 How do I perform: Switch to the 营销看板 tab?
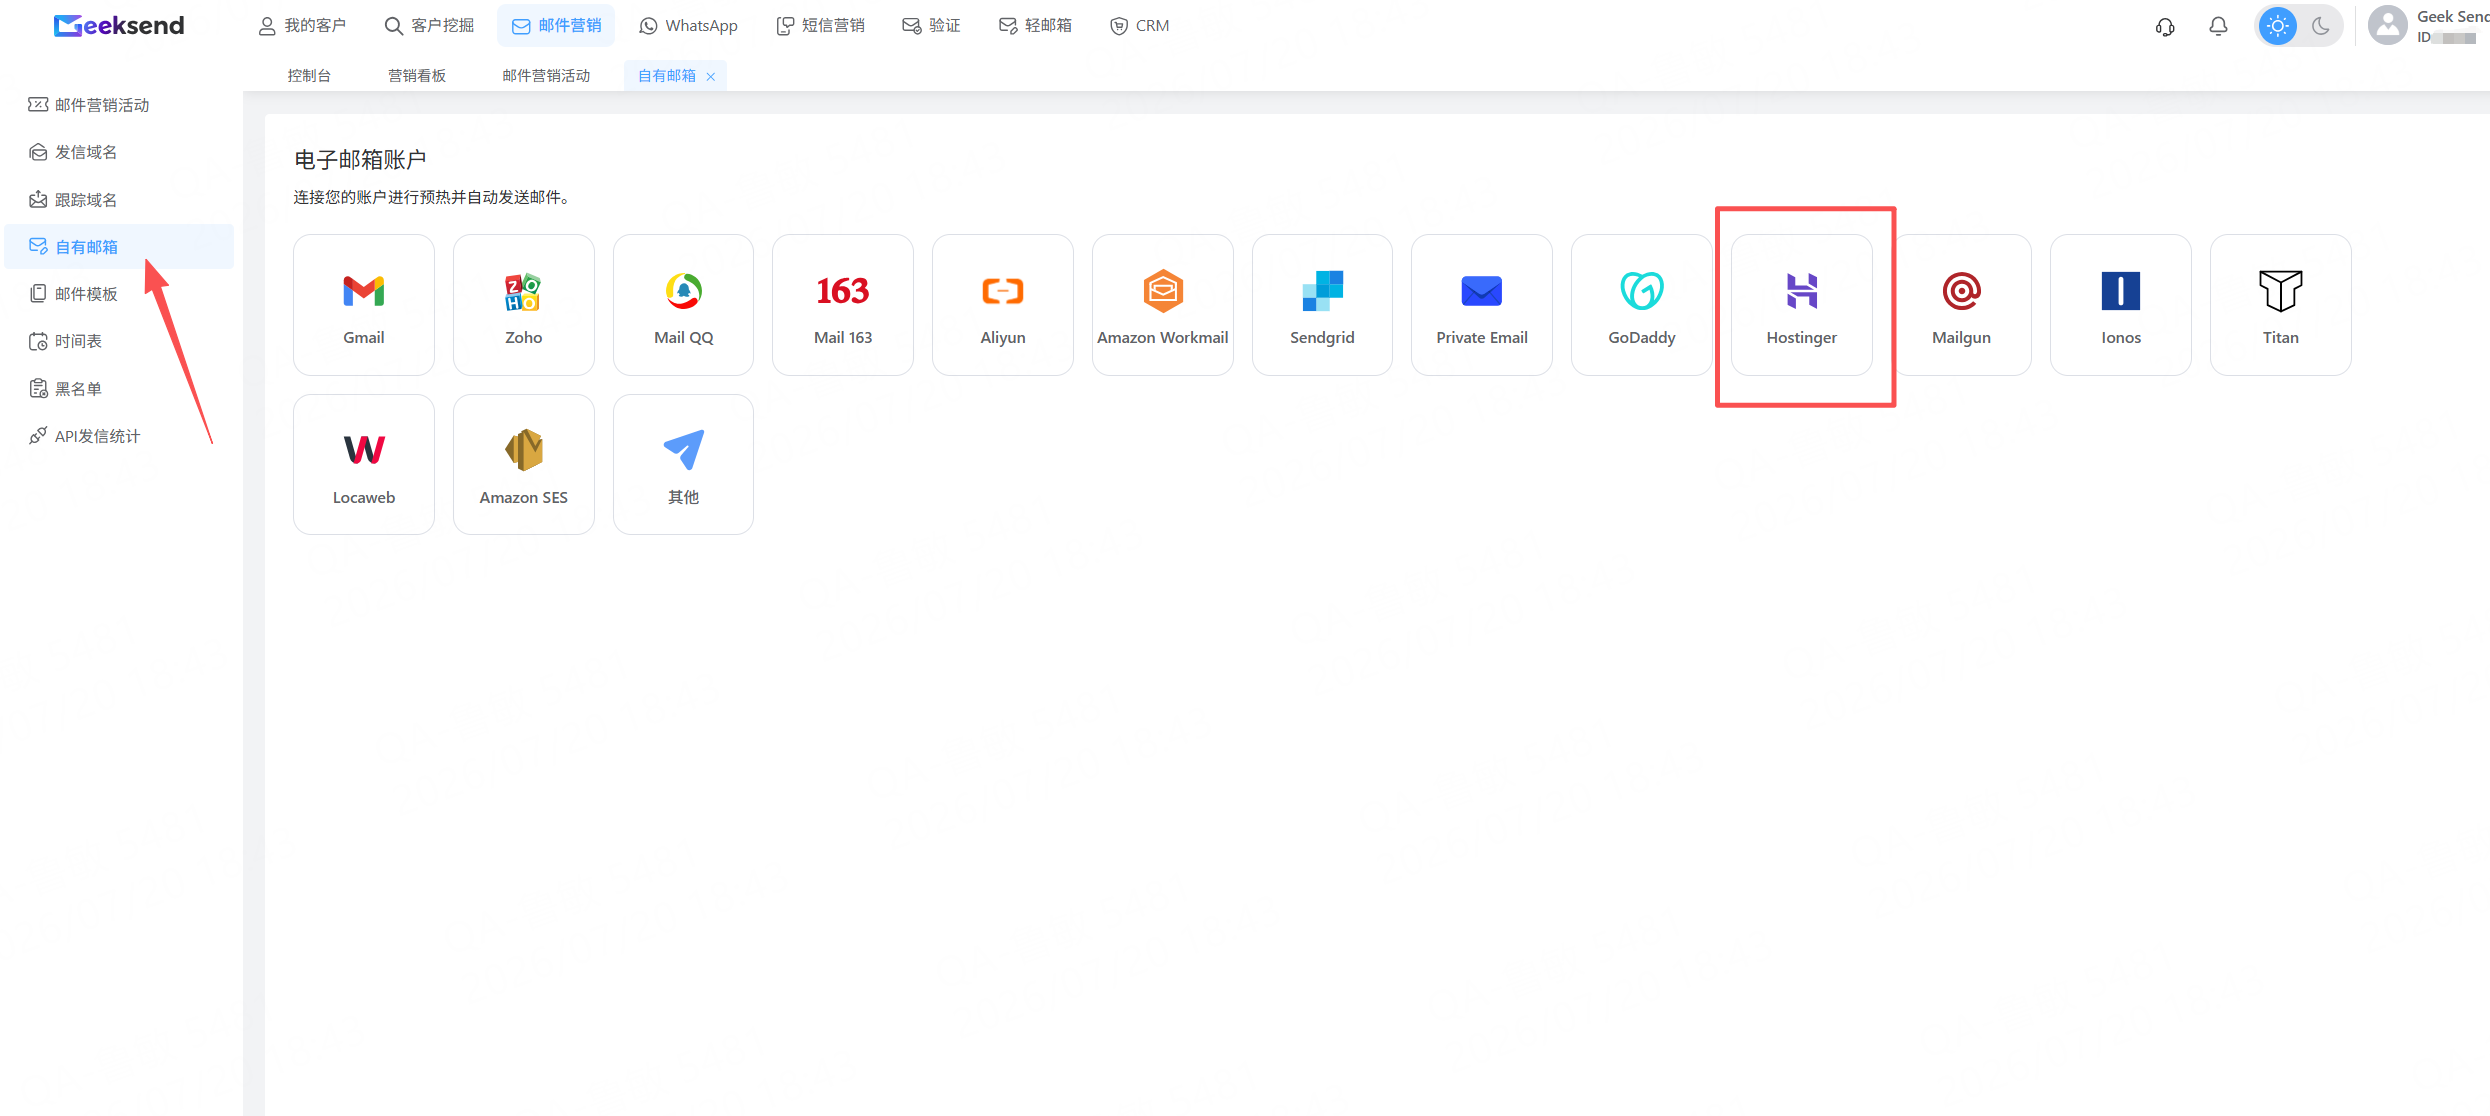coord(417,76)
